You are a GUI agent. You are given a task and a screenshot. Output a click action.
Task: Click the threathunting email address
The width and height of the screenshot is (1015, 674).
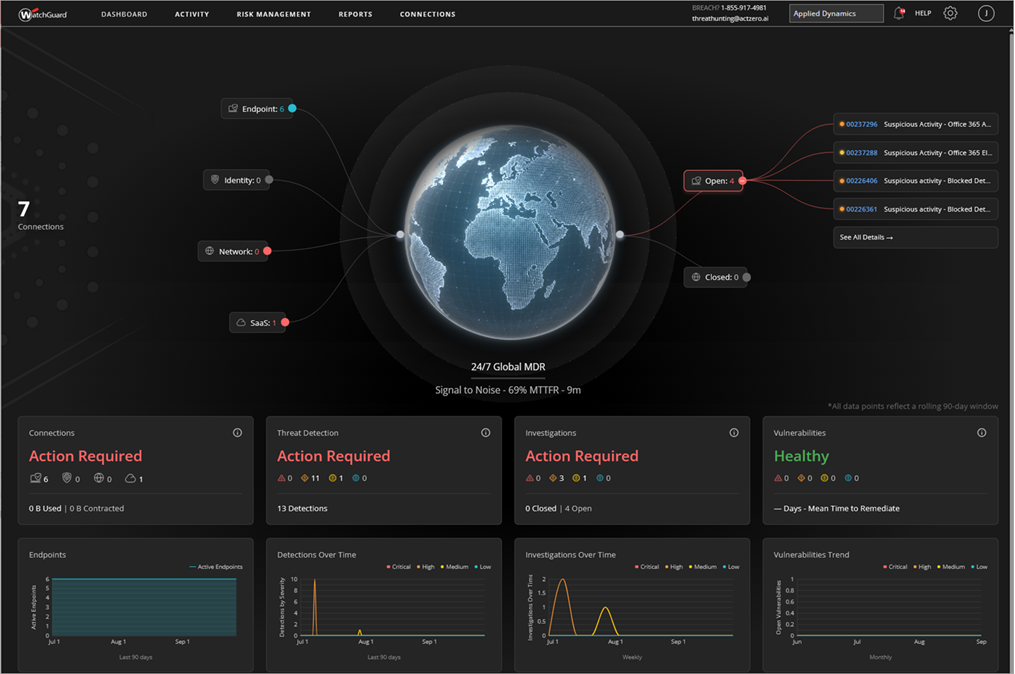coord(730,19)
